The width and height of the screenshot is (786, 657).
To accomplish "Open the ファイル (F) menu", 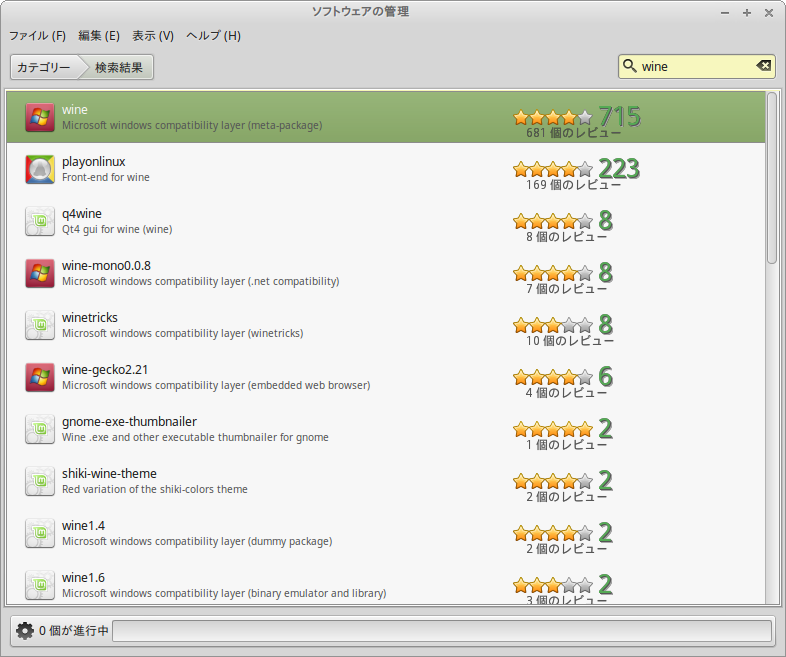I will (x=38, y=36).
